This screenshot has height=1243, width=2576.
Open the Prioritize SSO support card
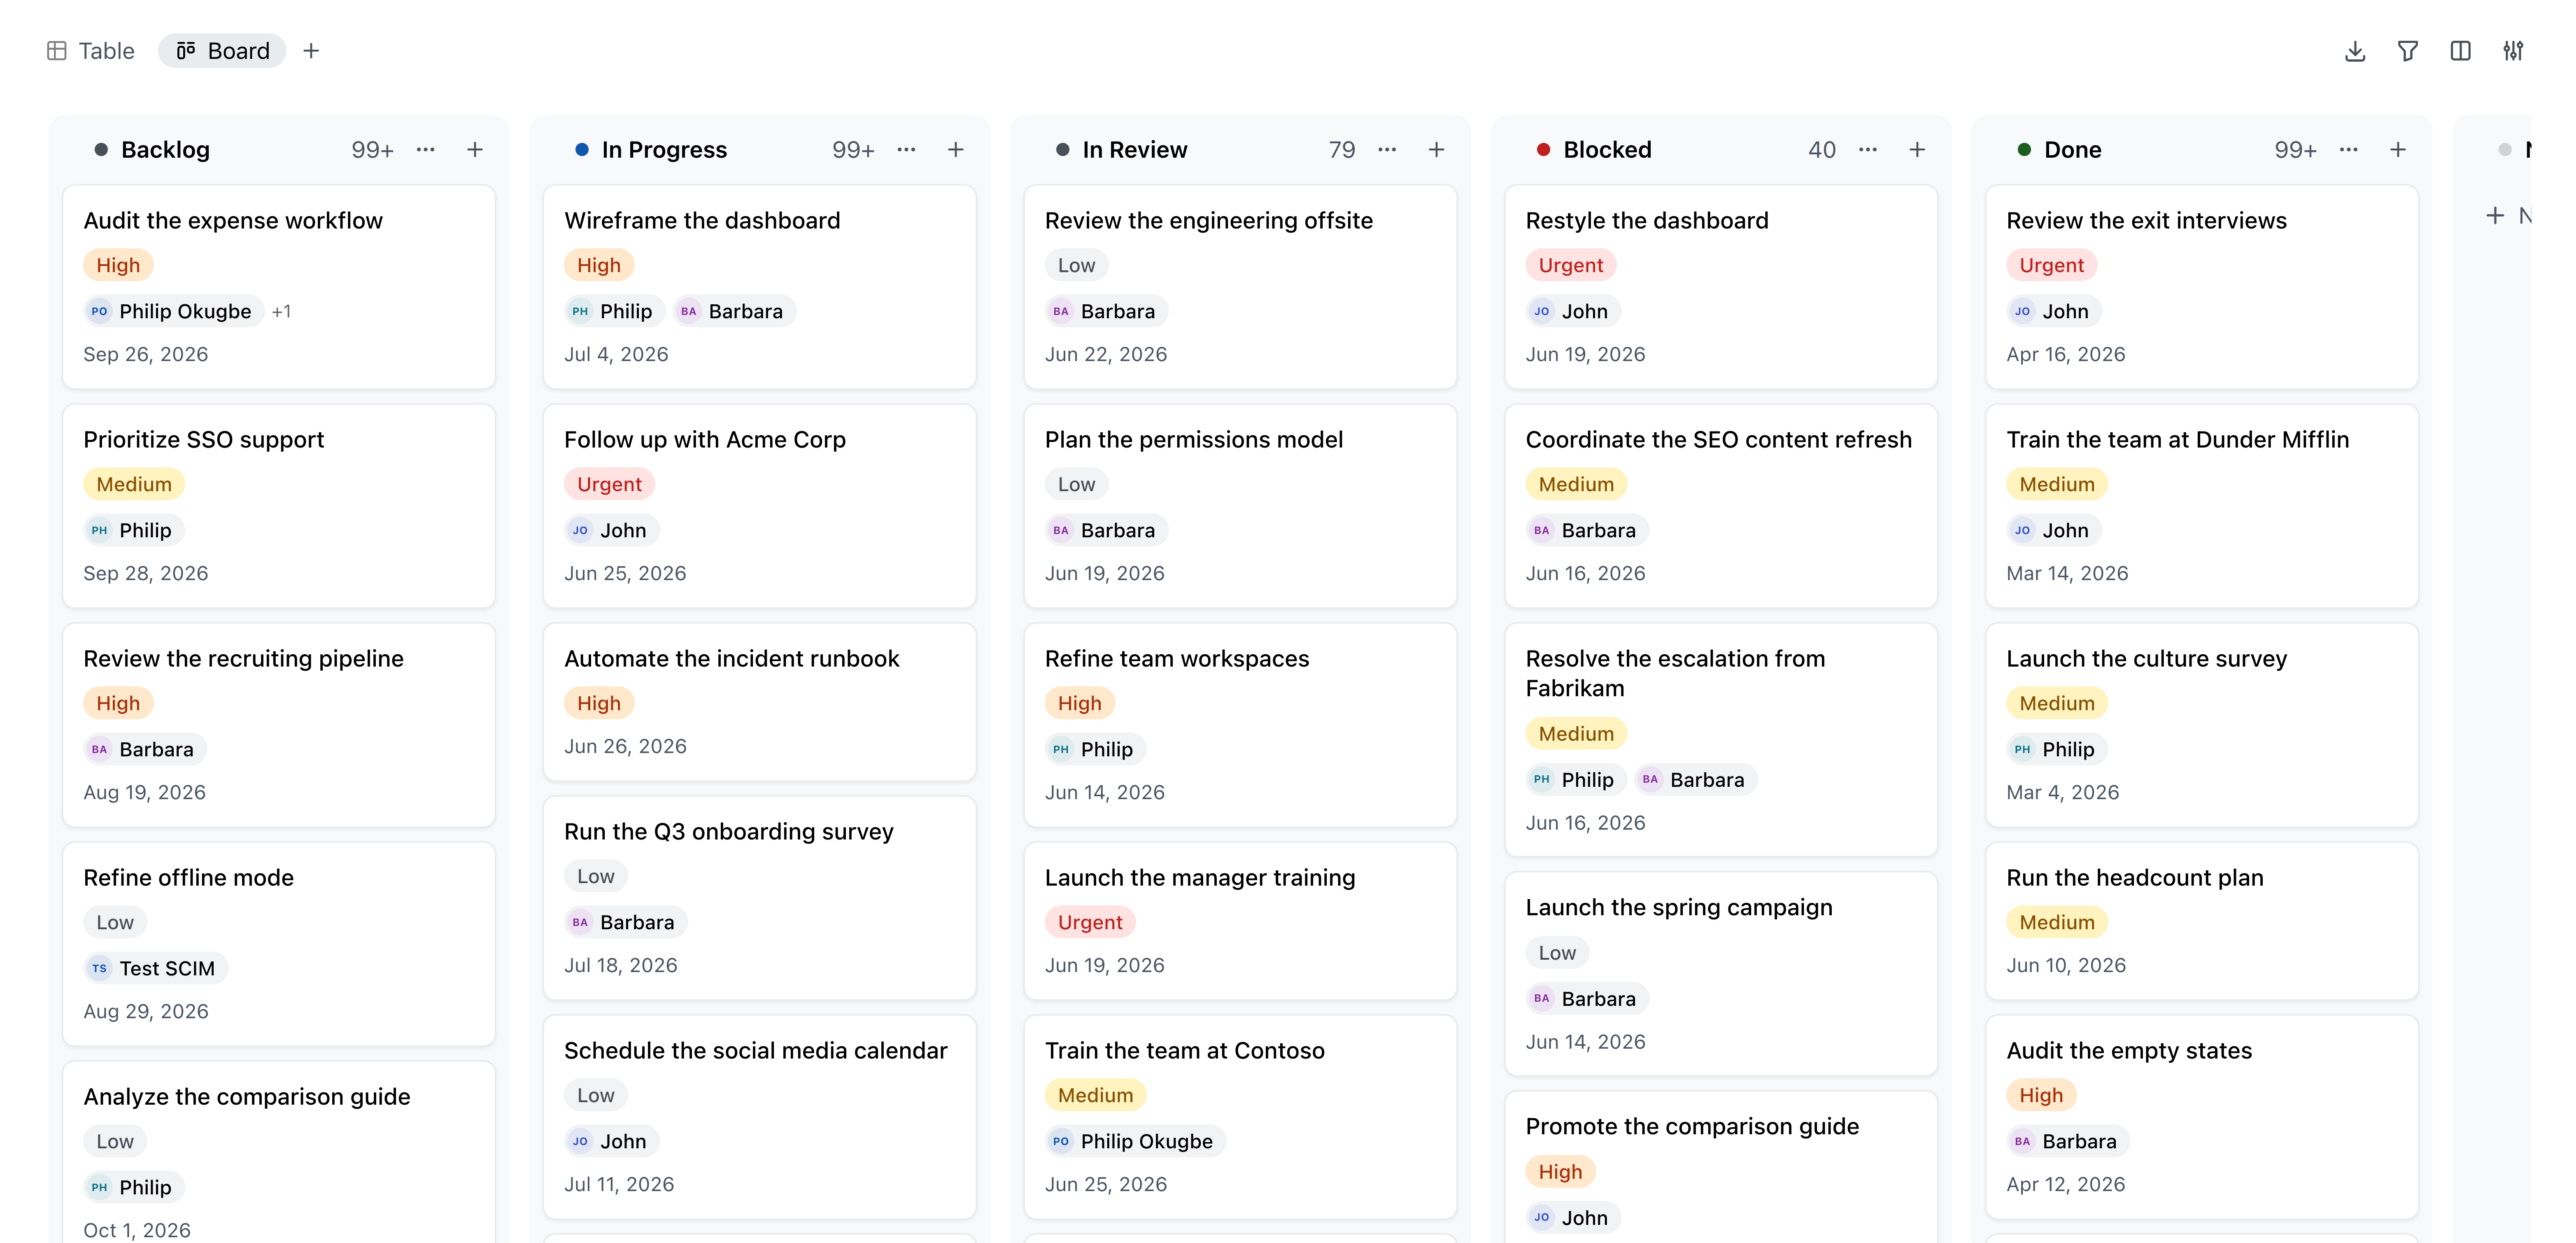click(279, 506)
